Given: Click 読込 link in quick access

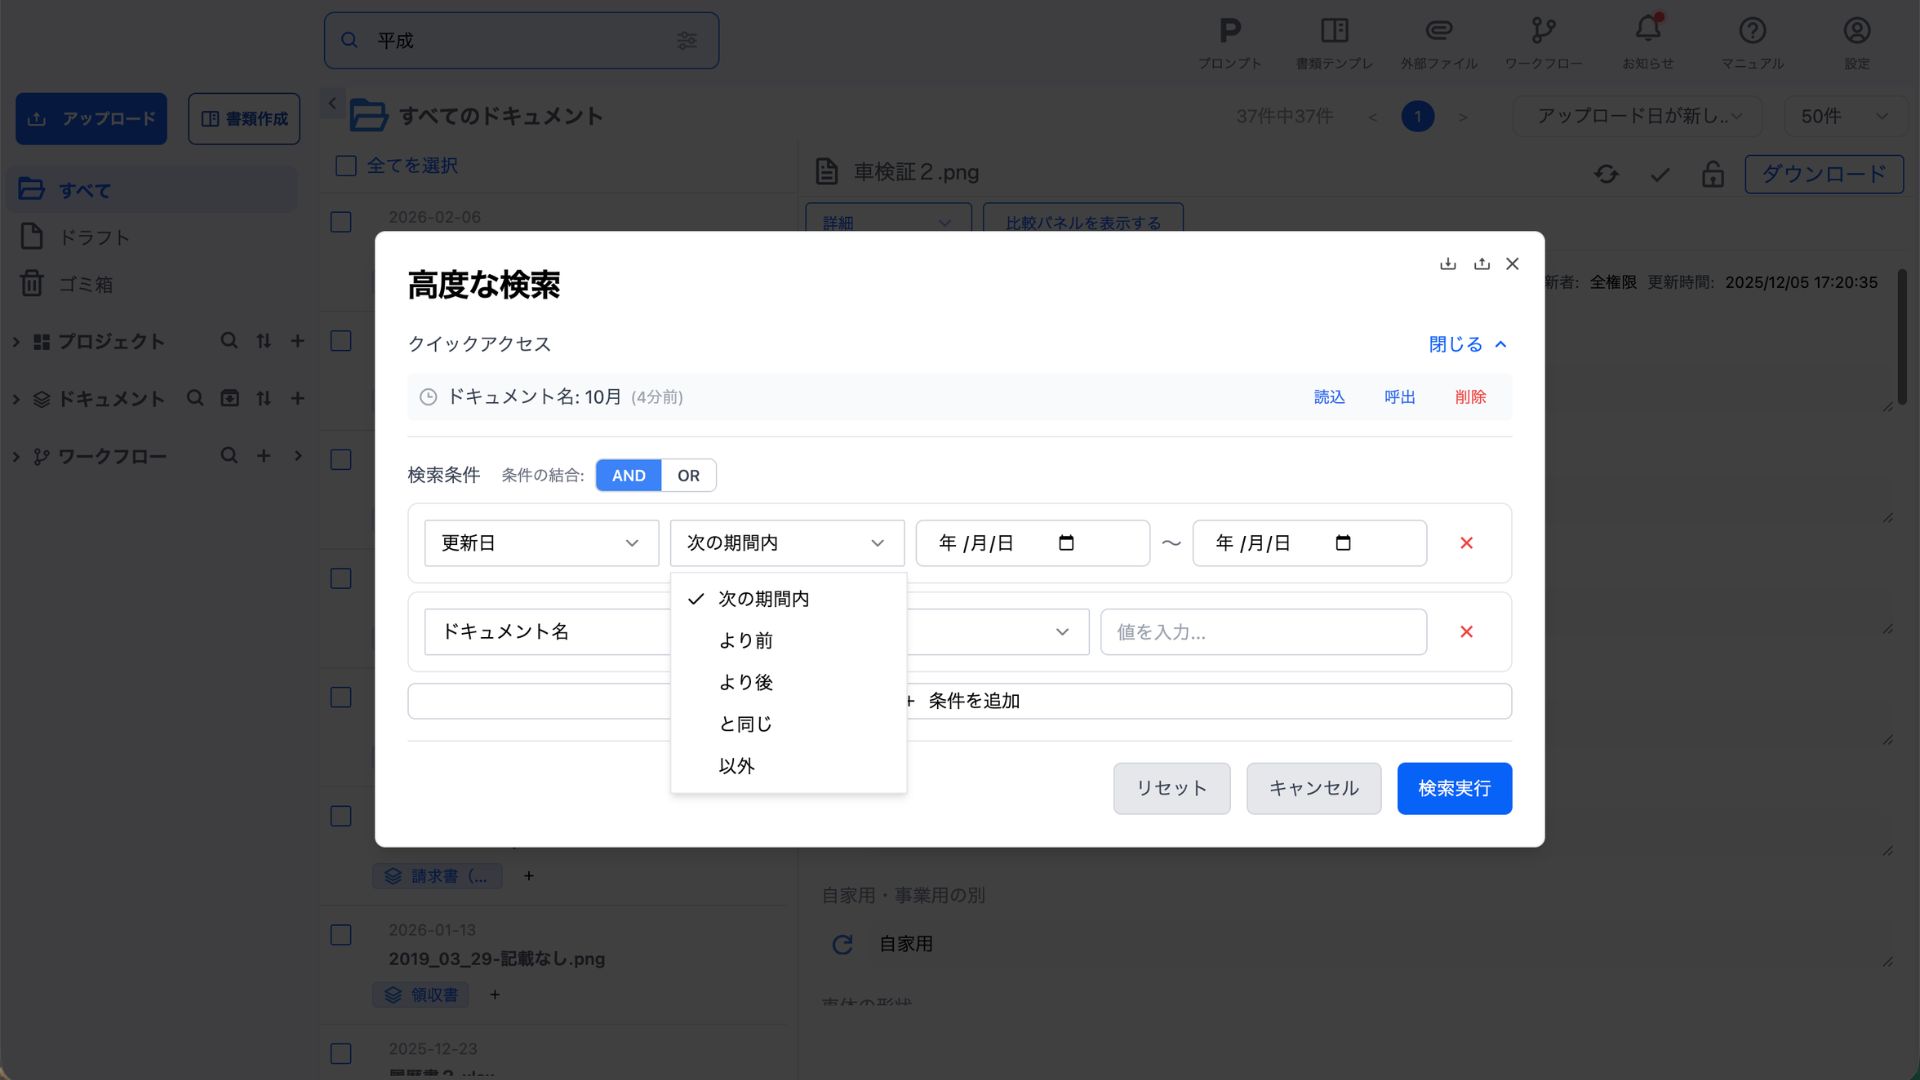Looking at the screenshot, I should tap(1328, 397).
